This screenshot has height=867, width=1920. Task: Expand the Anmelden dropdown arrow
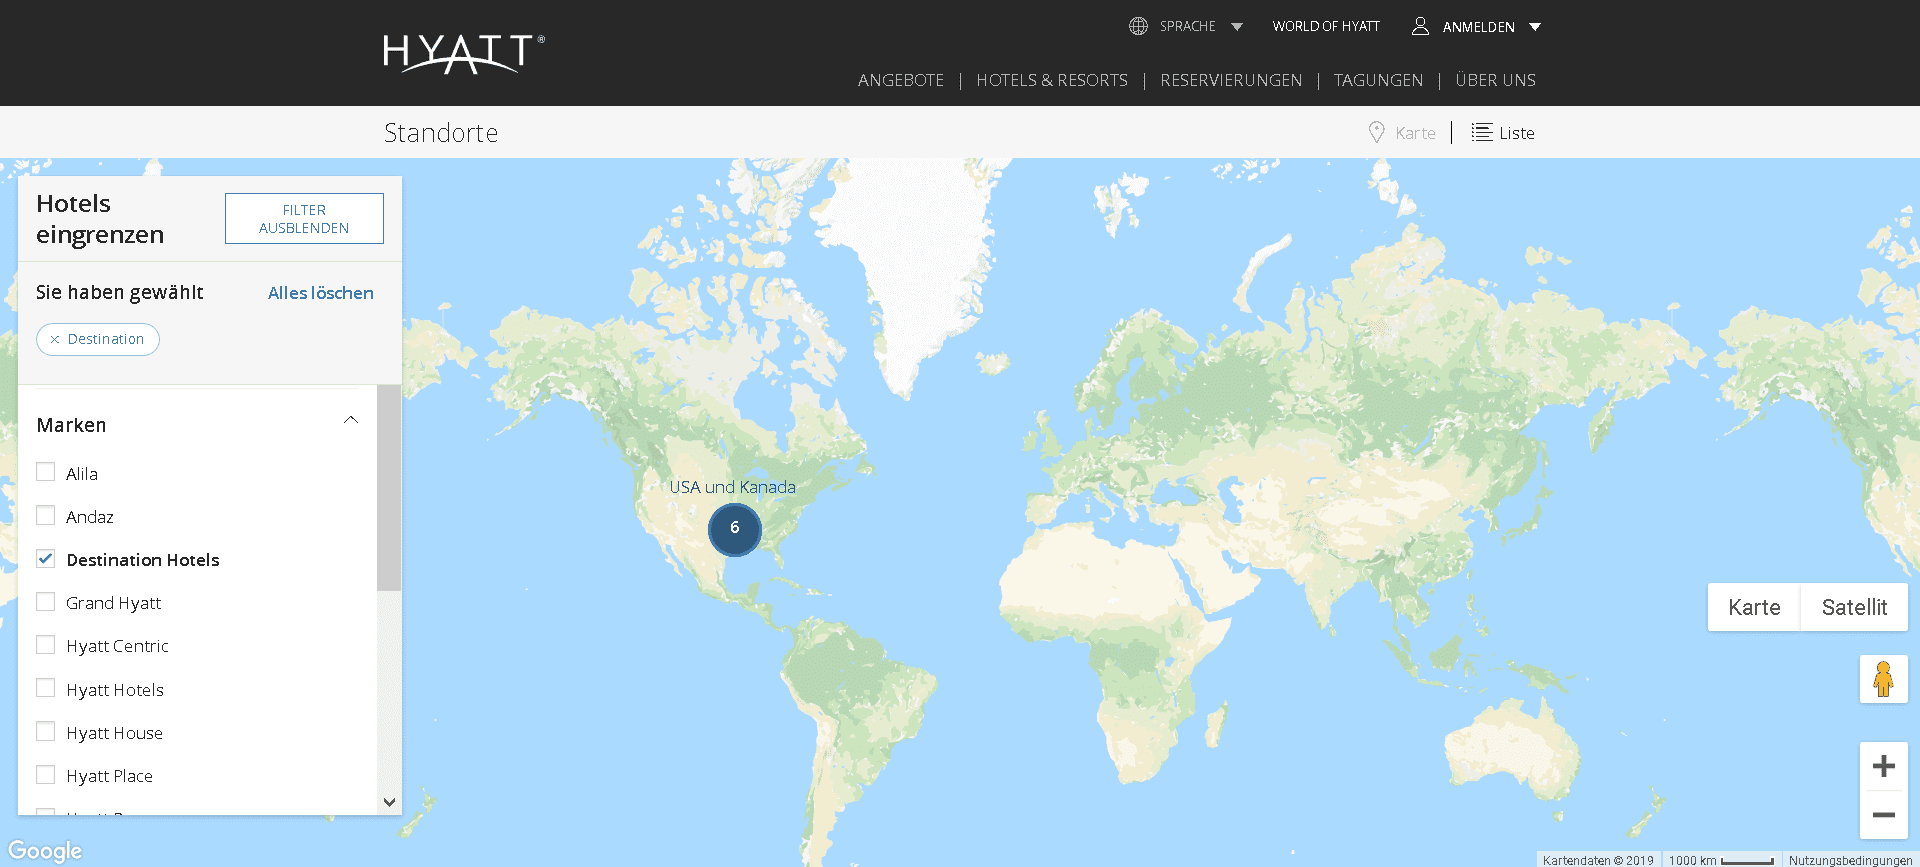[x=1535, y=27]
